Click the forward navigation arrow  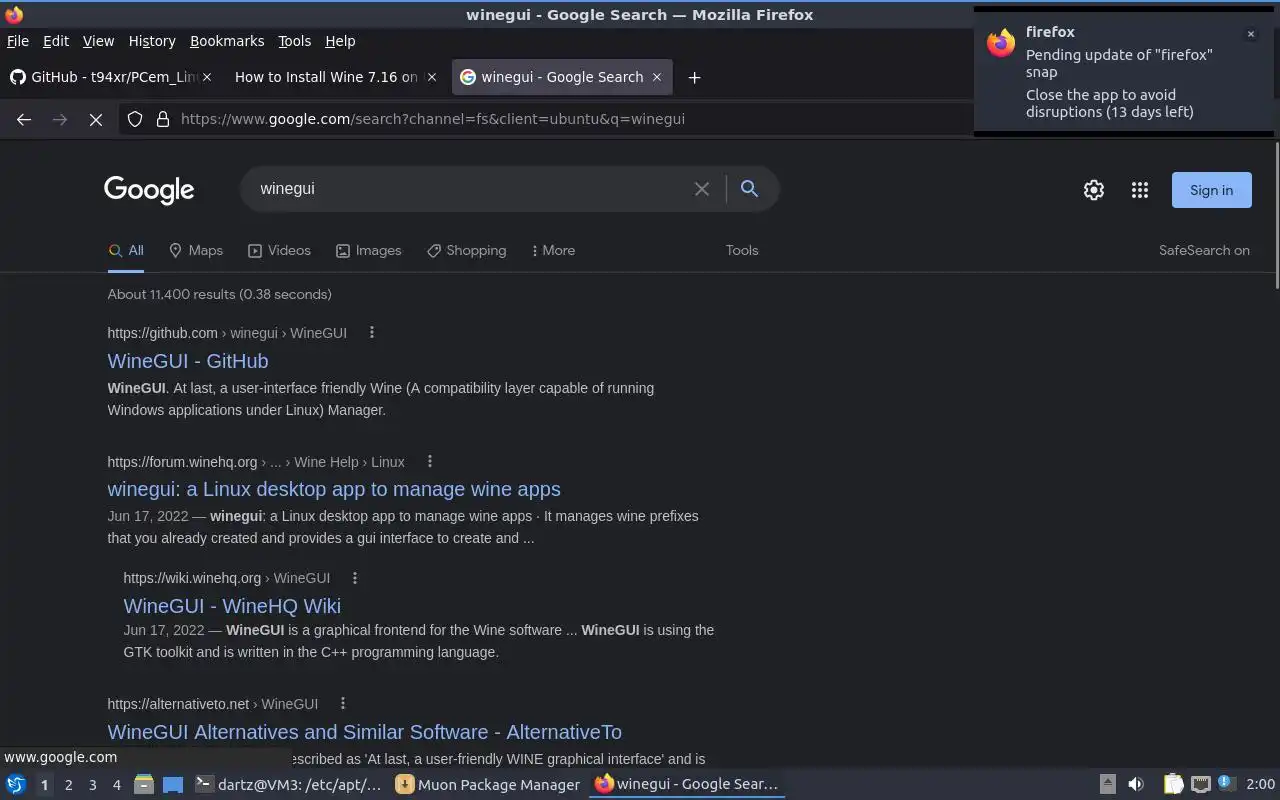click(60, 119)
